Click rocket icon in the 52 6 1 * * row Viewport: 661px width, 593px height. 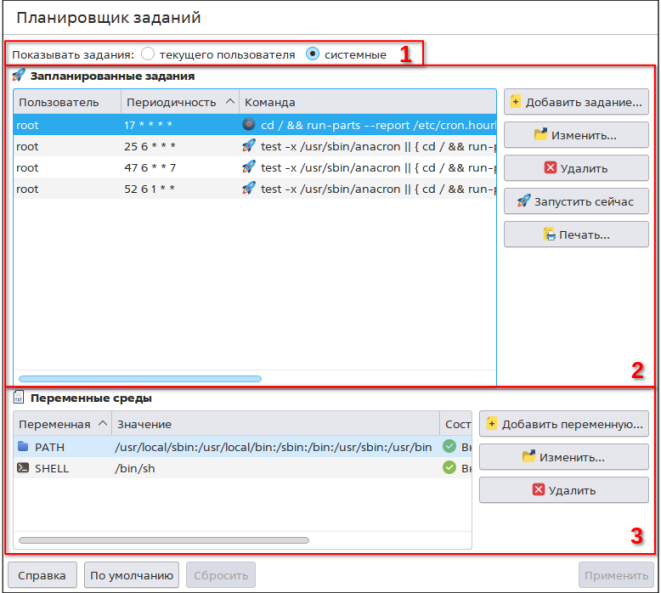click(x=249, y=188)
